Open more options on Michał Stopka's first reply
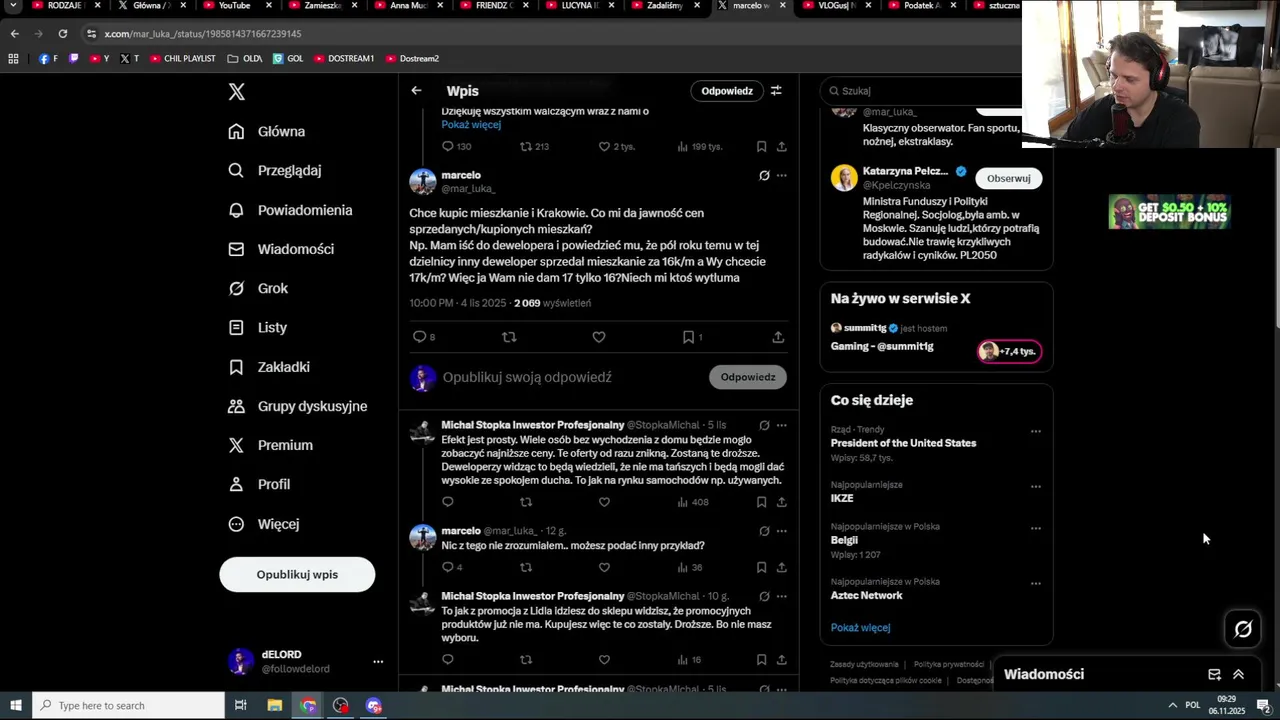This screenshot has width=1280, height=720. 782,425
